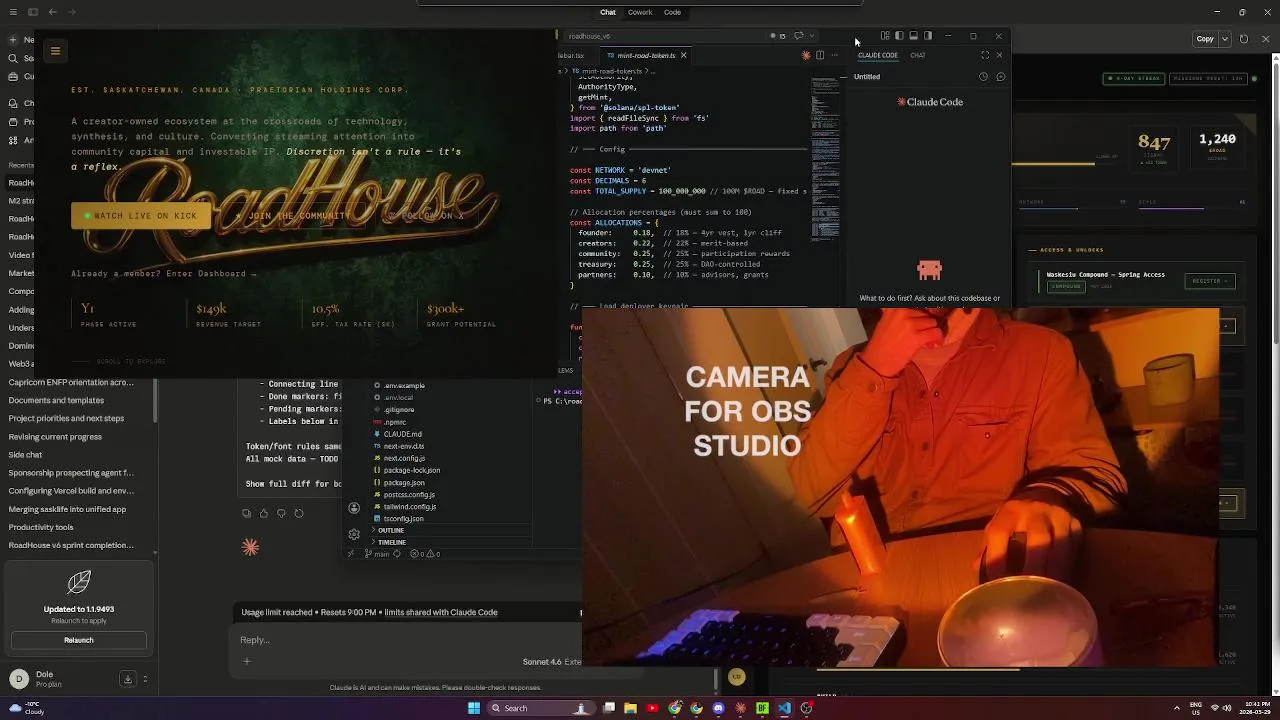Open Project priorities and next steps chat
The width and height of the screenshot is (1280, 720).
(x=66, y=418)
